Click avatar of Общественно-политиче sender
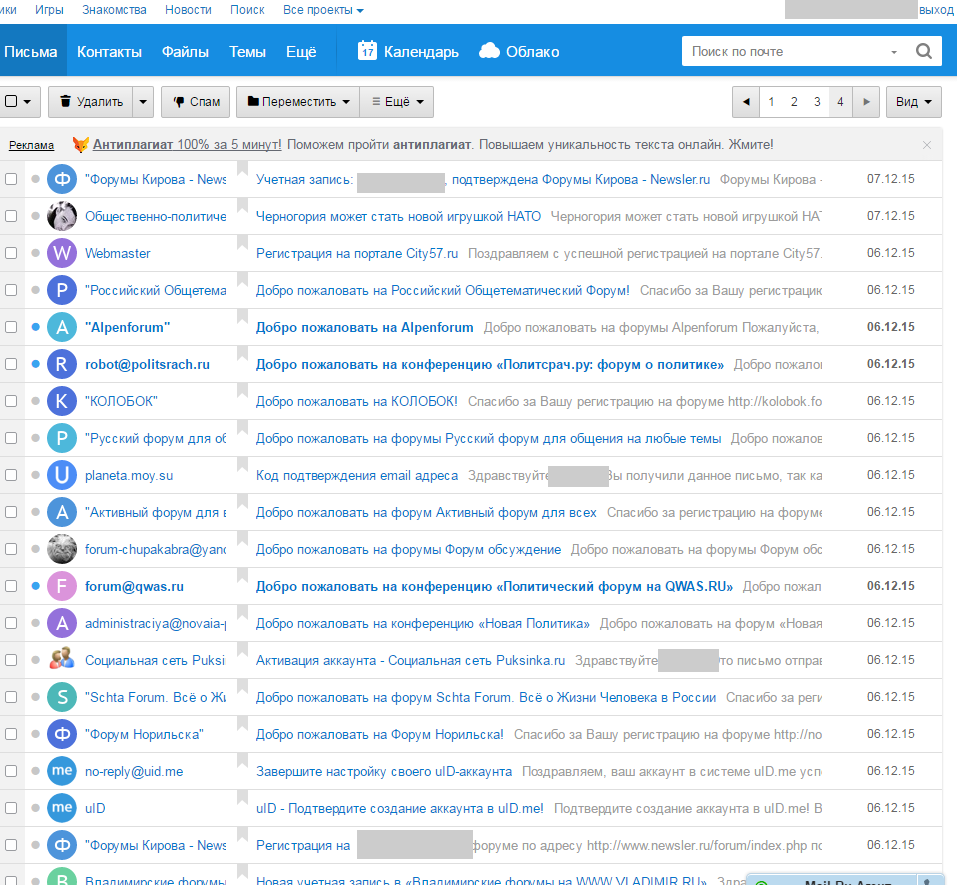Image resolution: width=957 pixels, height=885 pixels. [62, 216]
